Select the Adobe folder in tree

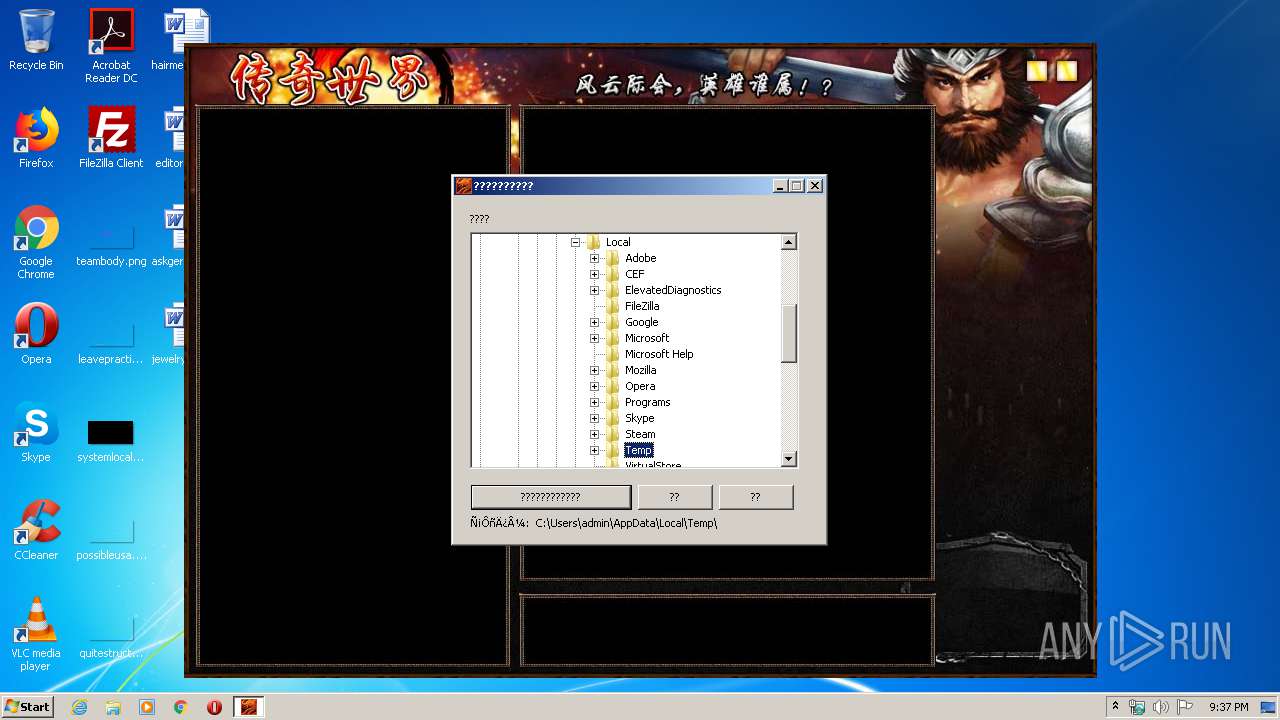point(640,258)
